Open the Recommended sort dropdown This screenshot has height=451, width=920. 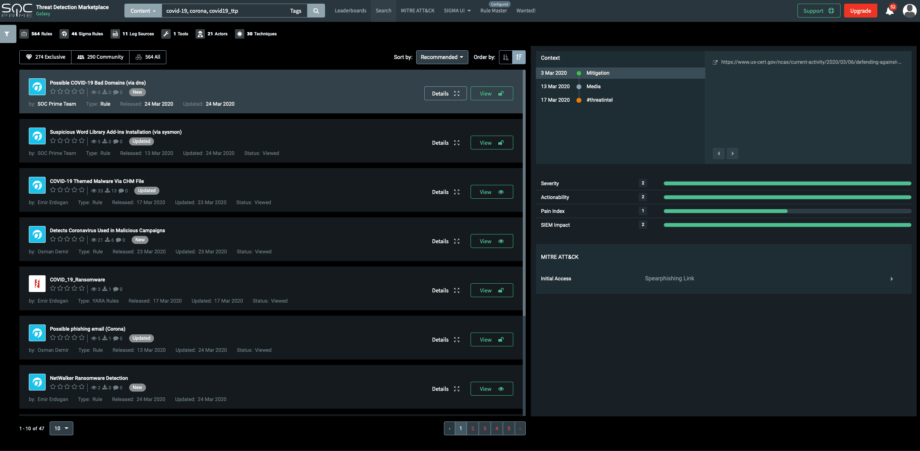pyautogui.click(x=442, y=57)
